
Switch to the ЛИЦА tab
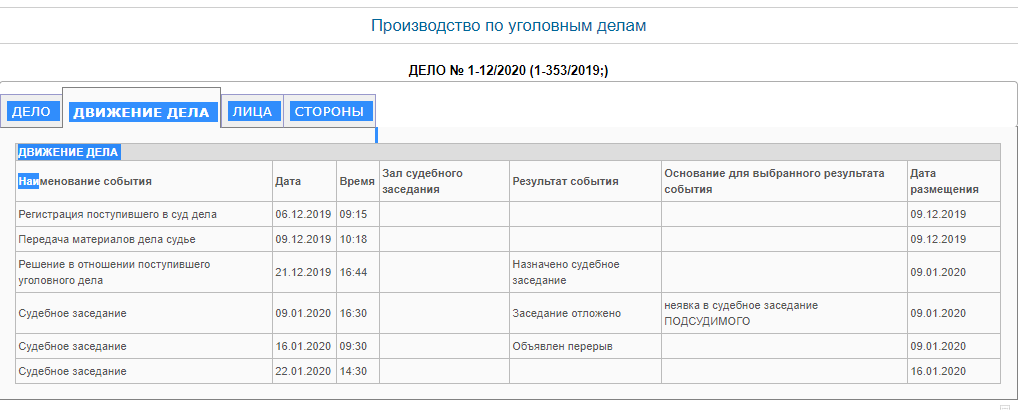(252, 111)
